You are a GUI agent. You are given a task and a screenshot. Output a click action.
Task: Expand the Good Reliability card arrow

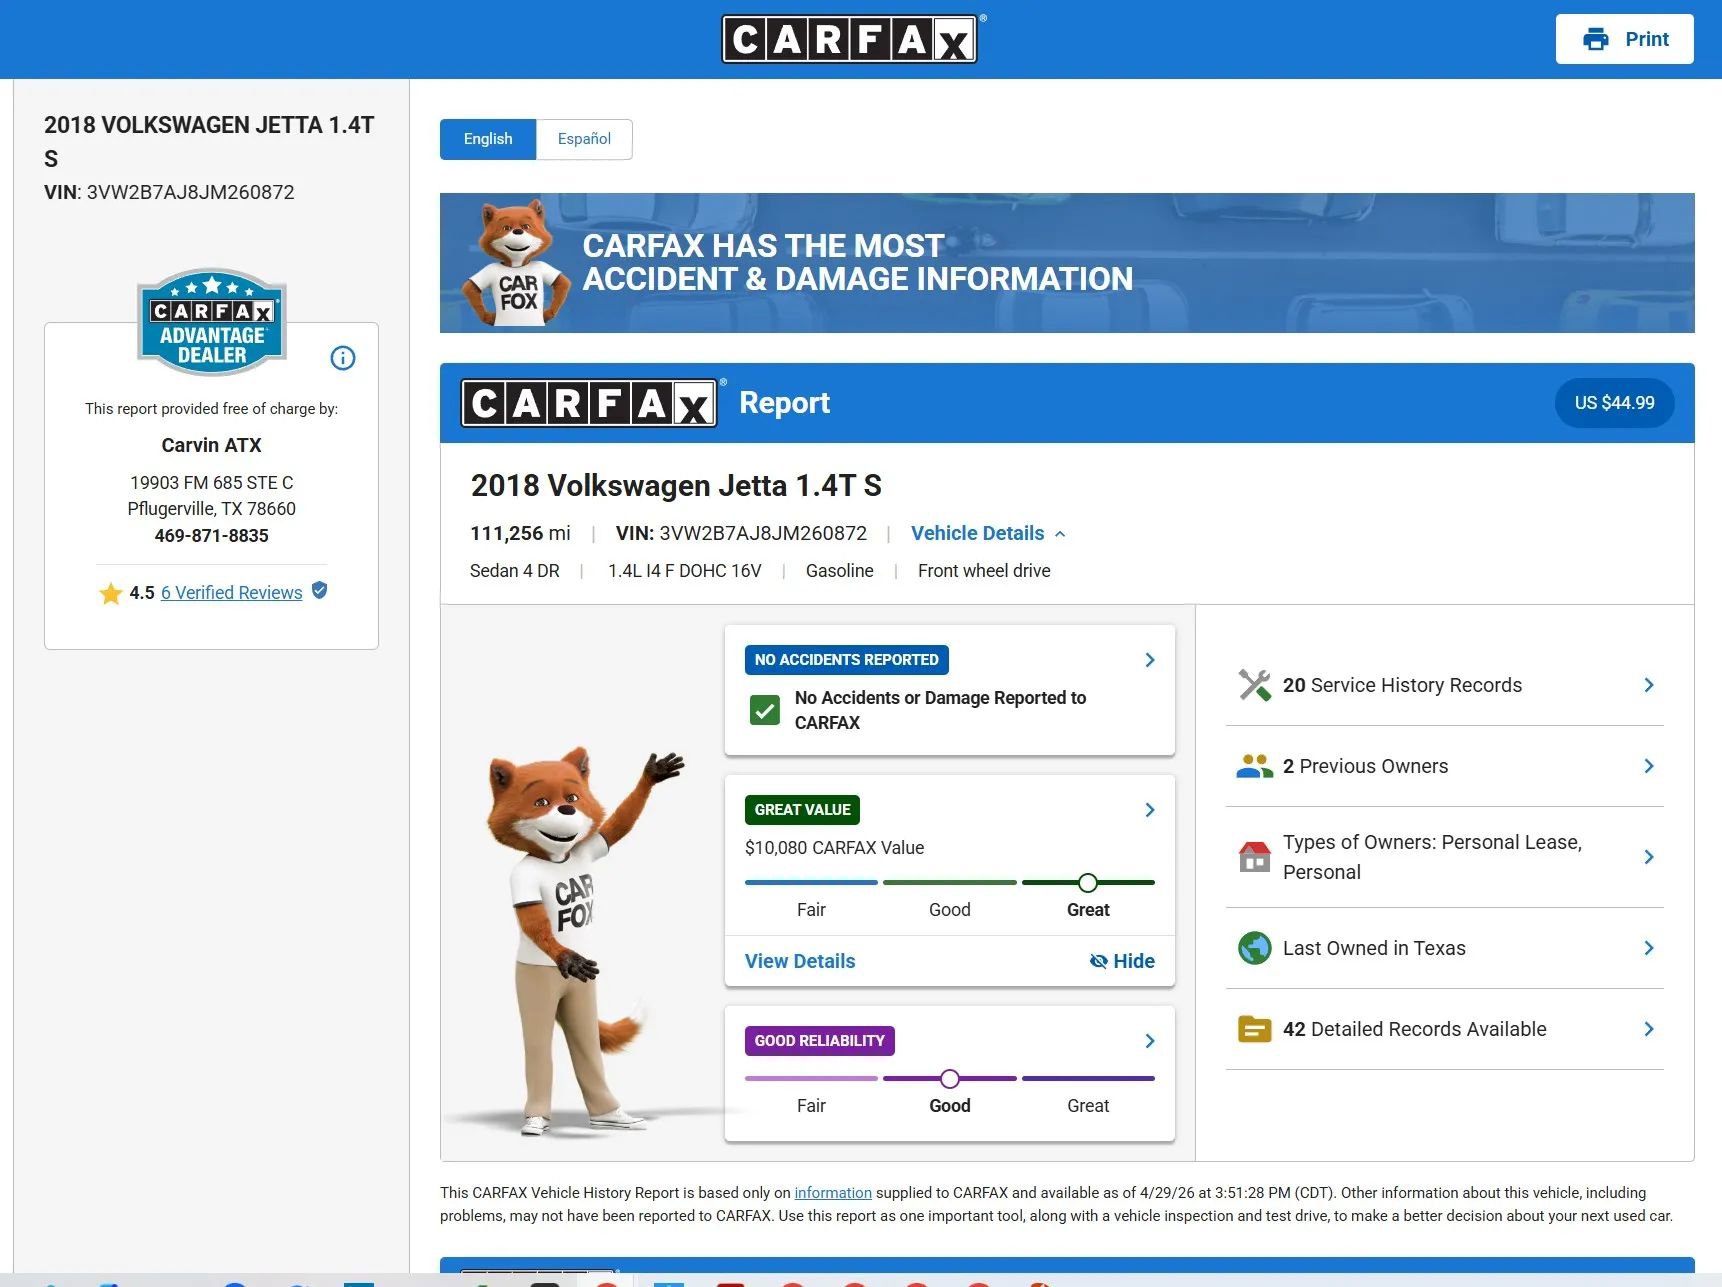pos(1150,1041)
